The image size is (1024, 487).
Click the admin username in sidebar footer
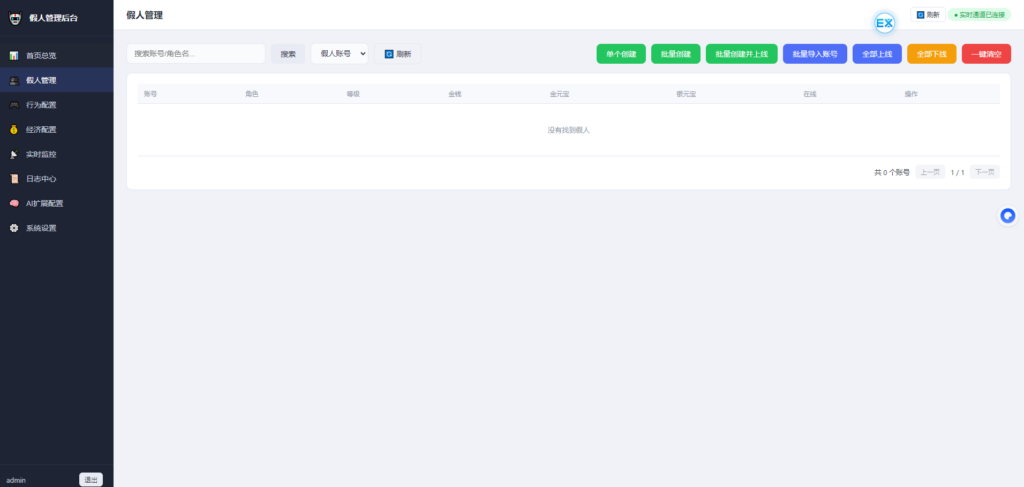pyautogui.click(x=16, y=480)
